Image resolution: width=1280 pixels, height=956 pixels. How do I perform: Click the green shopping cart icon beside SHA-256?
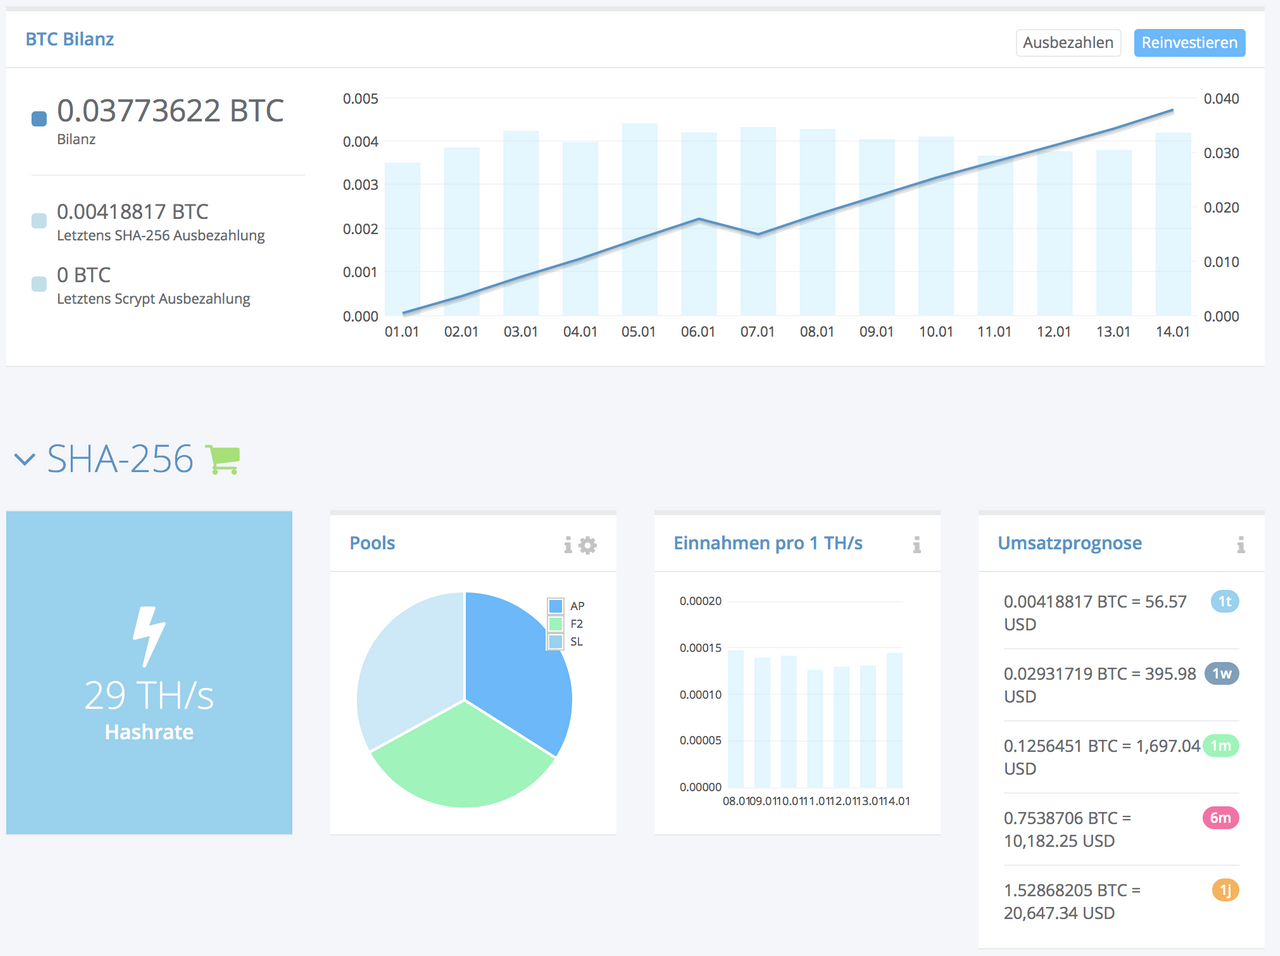222,459
